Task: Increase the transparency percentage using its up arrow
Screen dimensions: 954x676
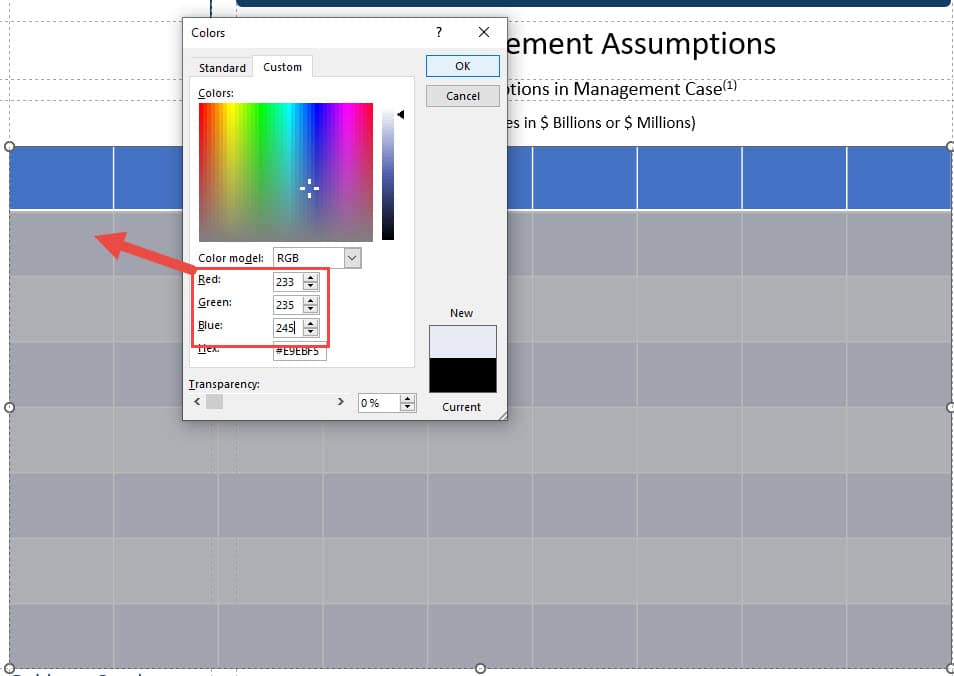Action: pos(408,398)
